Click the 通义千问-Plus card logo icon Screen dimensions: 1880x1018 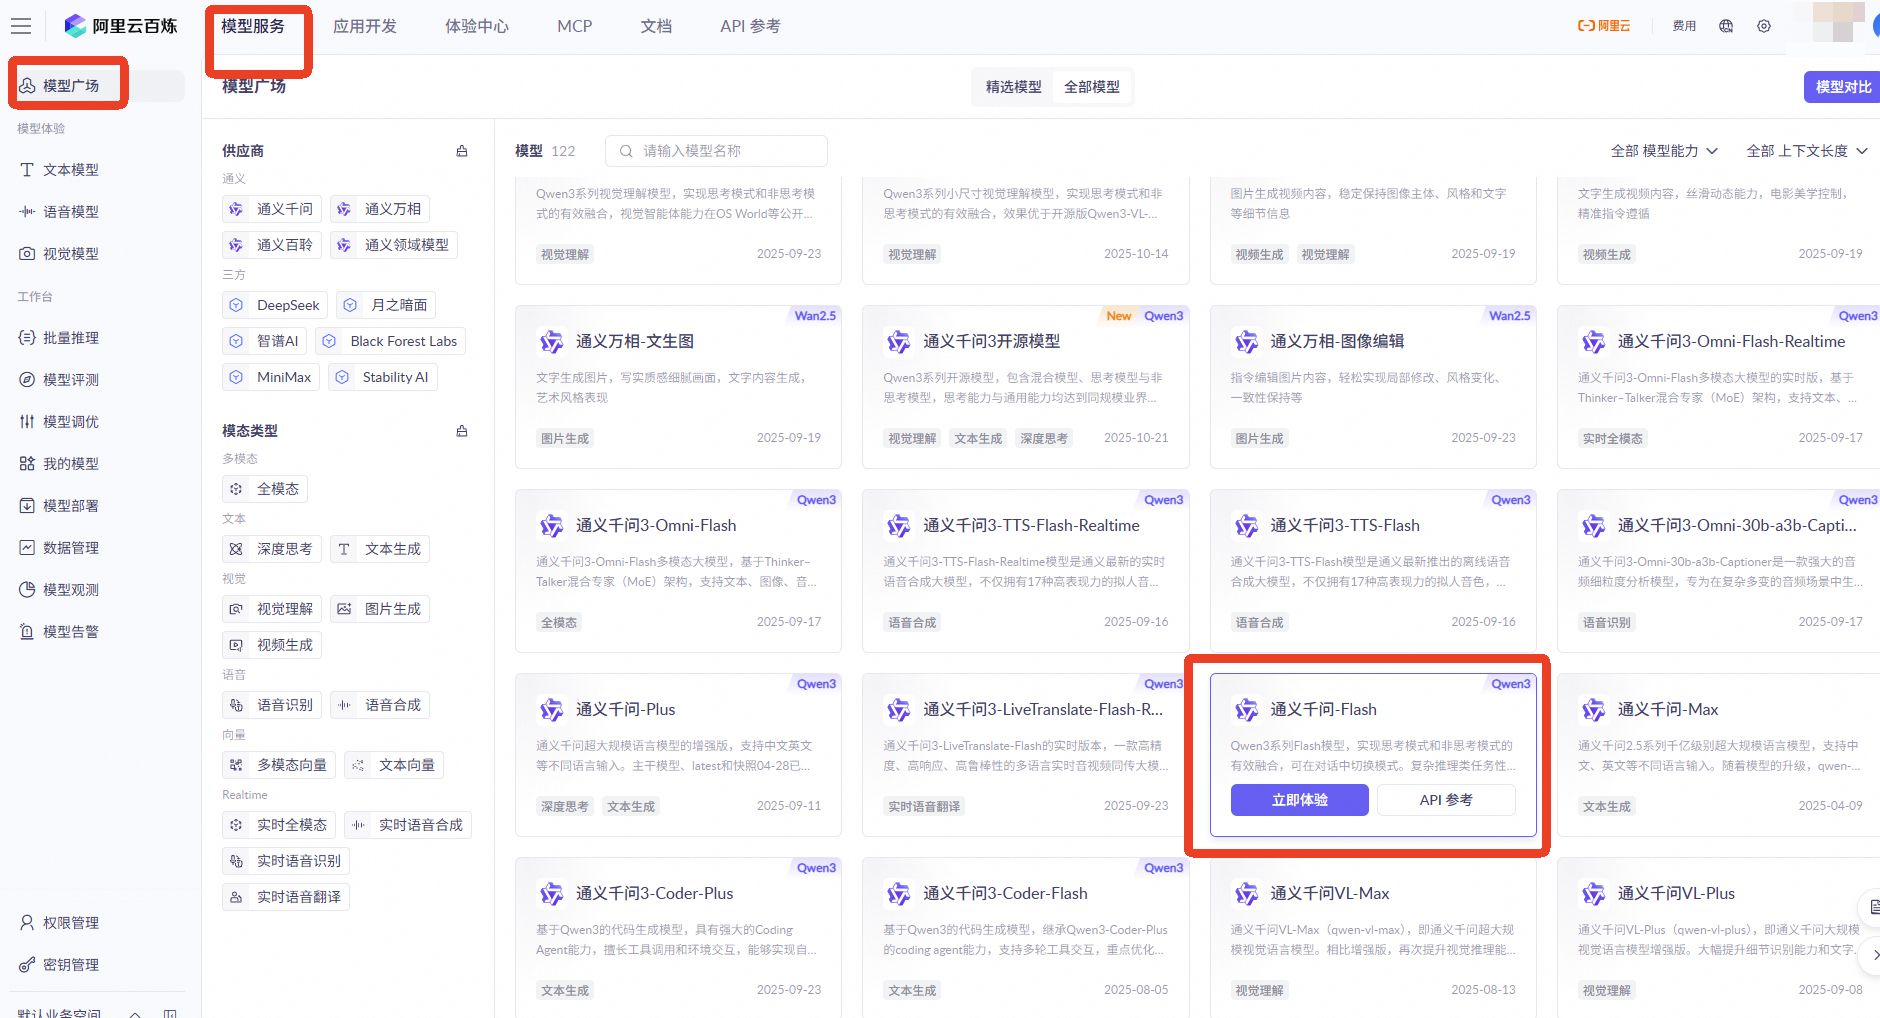551,710
